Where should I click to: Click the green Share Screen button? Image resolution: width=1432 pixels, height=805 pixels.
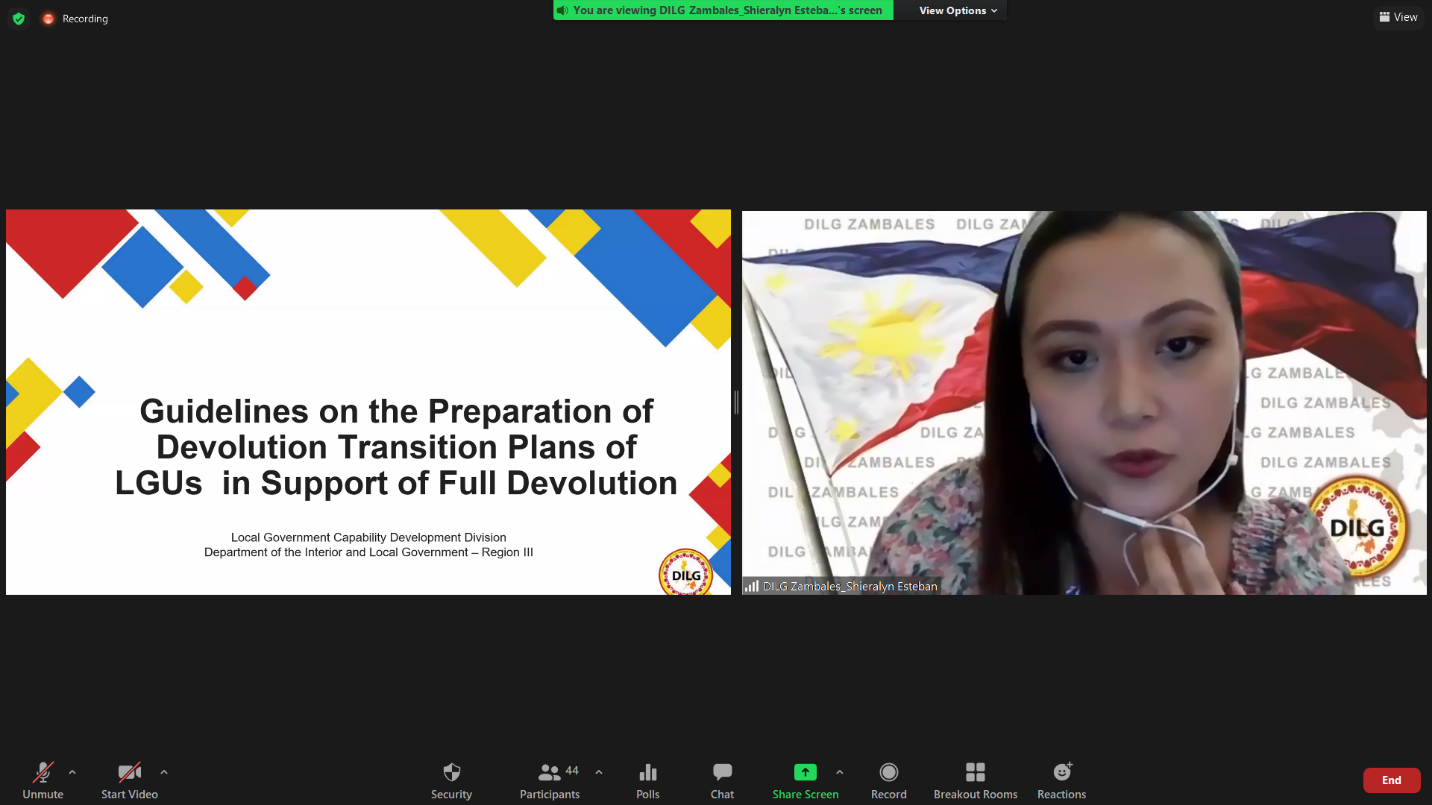pos(805,780)
